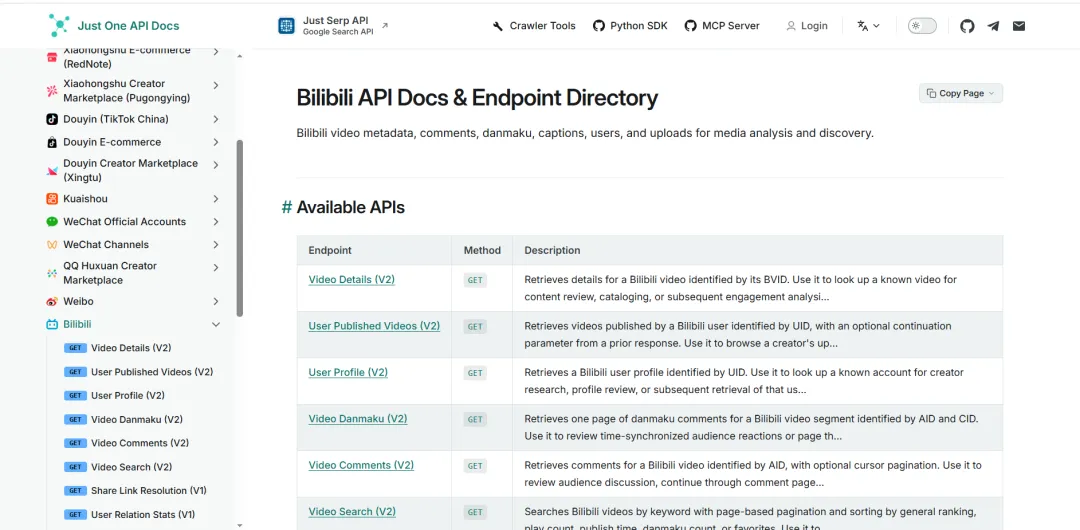The height and width of the screenshot is (530, 1080).
Task: Click the Bilibili TV icon in sidebar
Action: coord(52,324)
